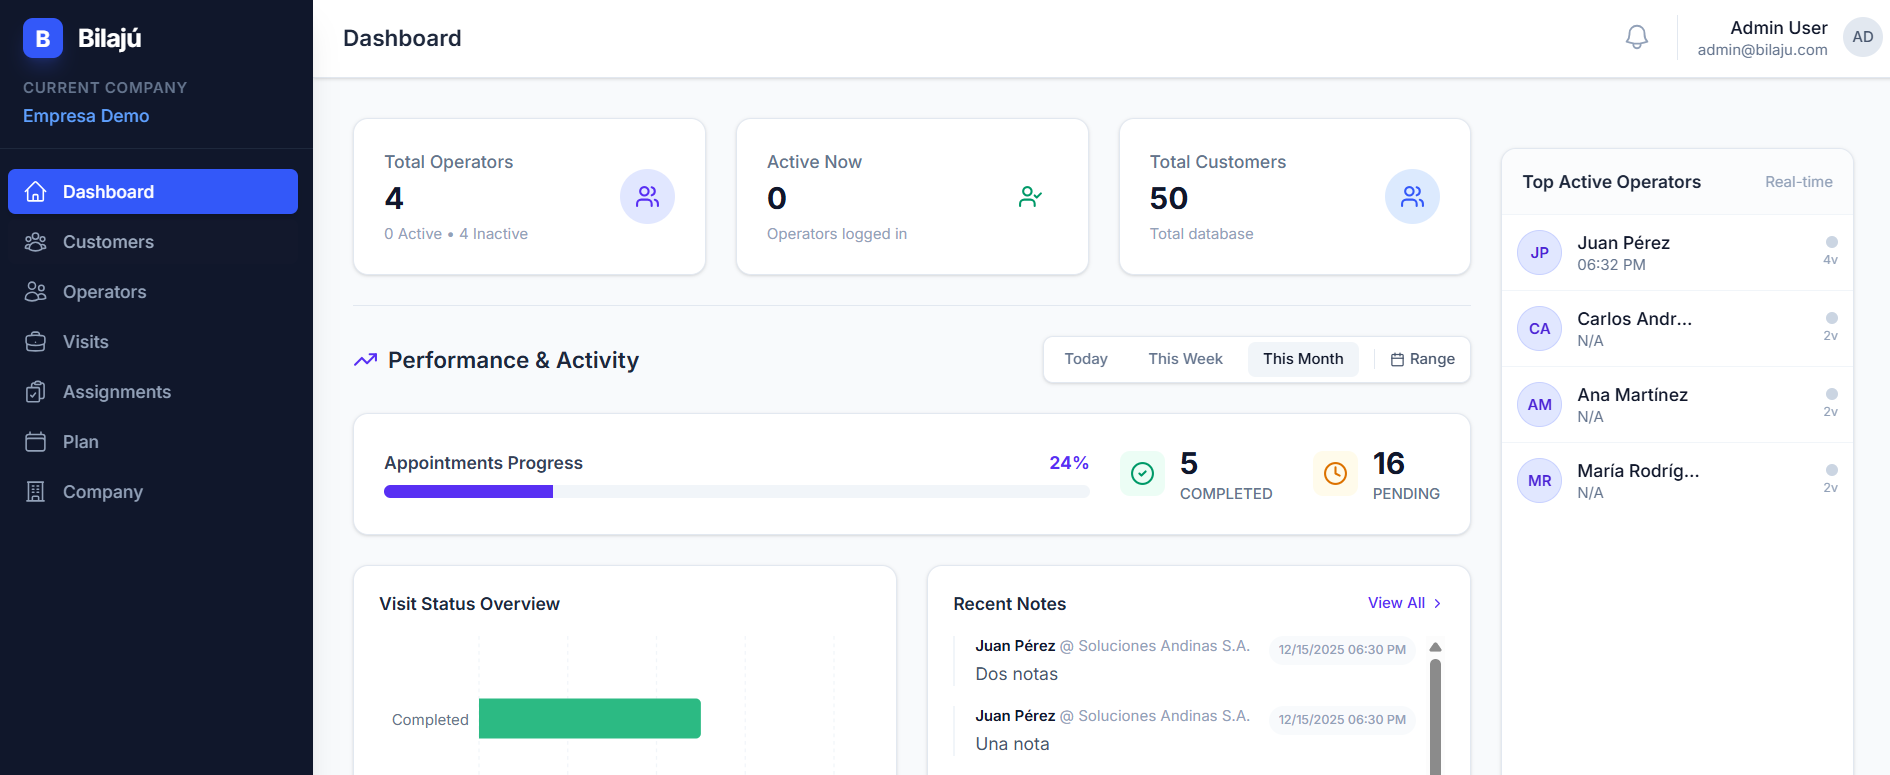
Task: Click the orange pending clock icon
Action: 1335,474
